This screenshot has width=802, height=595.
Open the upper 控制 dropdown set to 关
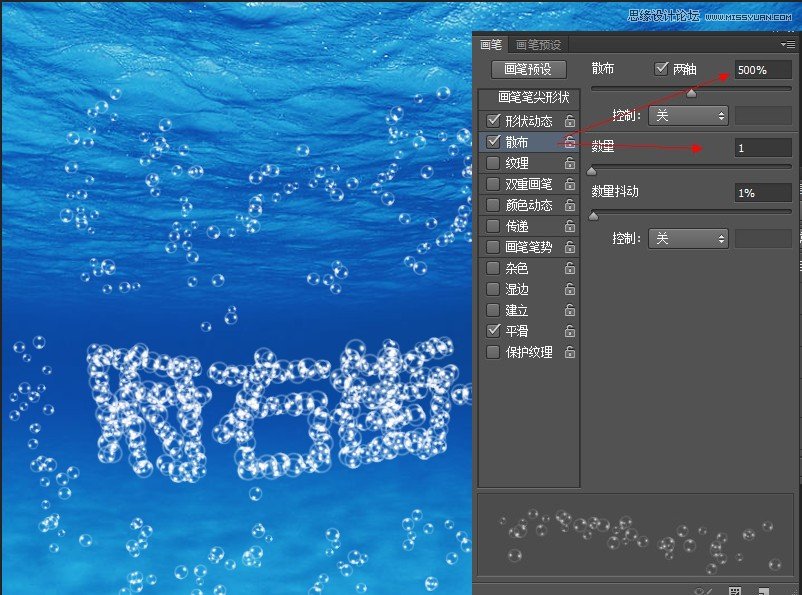pos(688,115)
